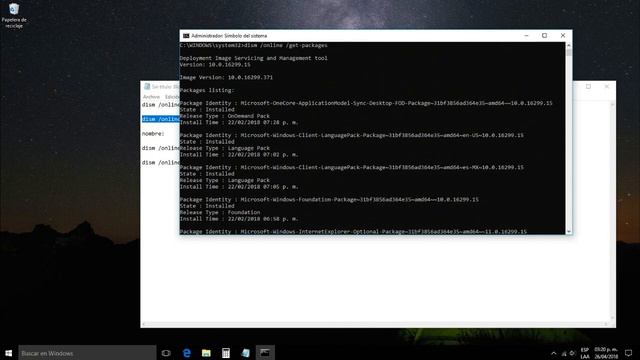Close the Notepad window behind the console
640x360 pixels.
(607, 87)
